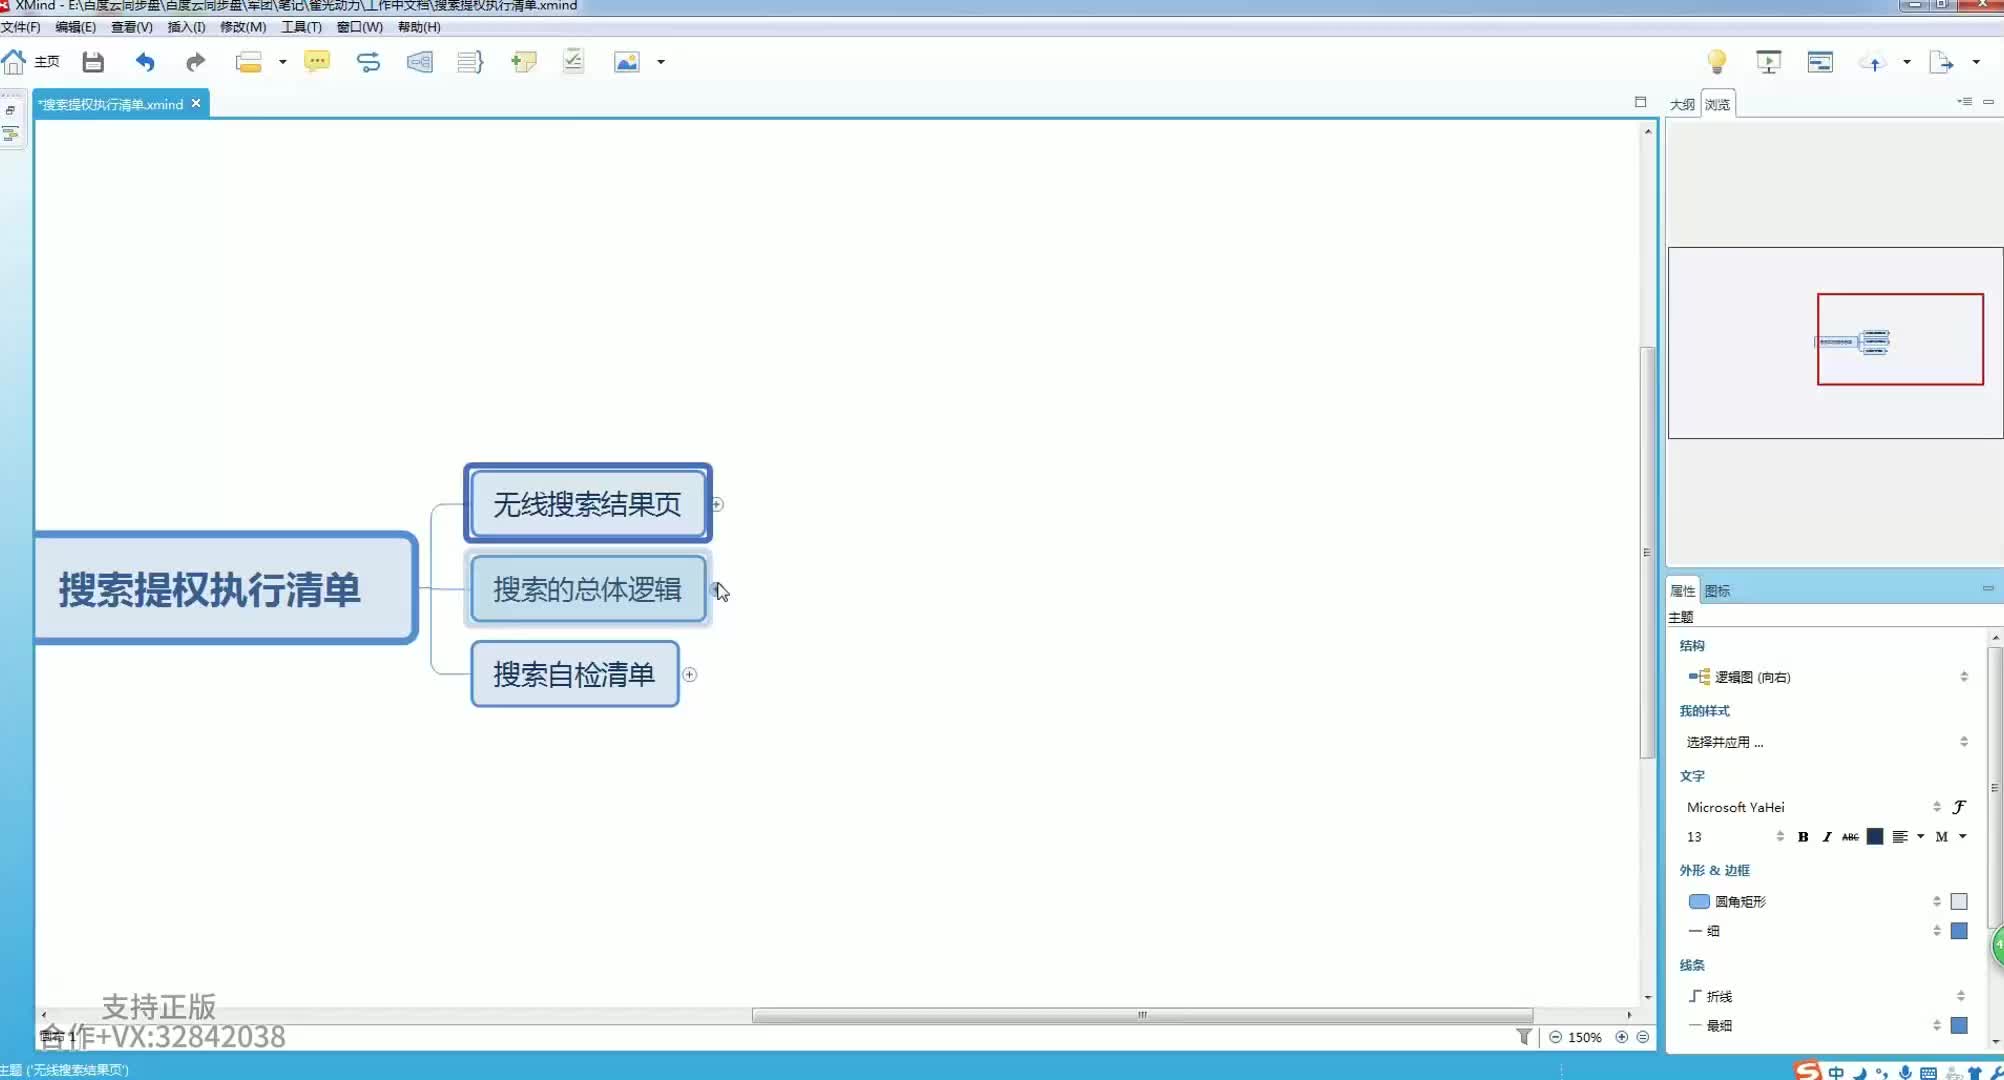Start presentation mode
This screenshot has width=2004, height=1080.
(x=1768, y=62)
